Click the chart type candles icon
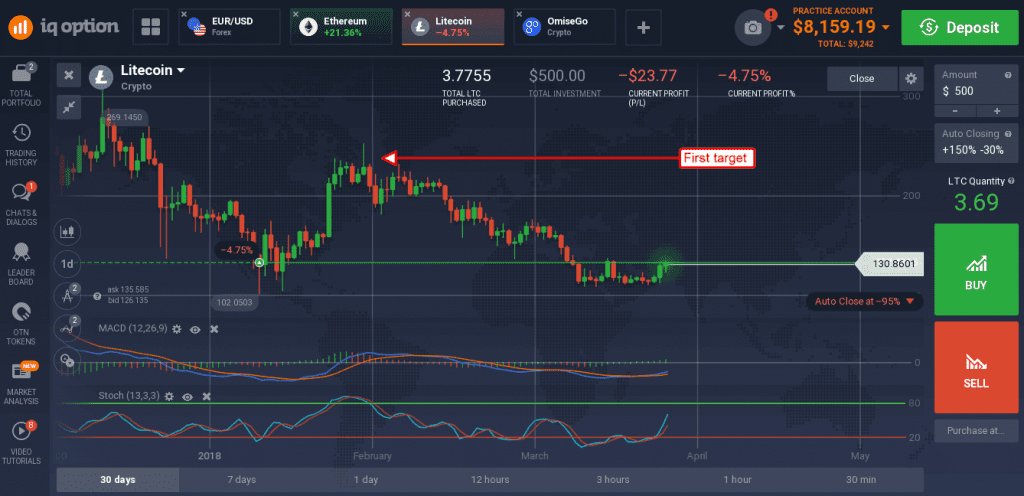1024x496 pixels. 67,231
